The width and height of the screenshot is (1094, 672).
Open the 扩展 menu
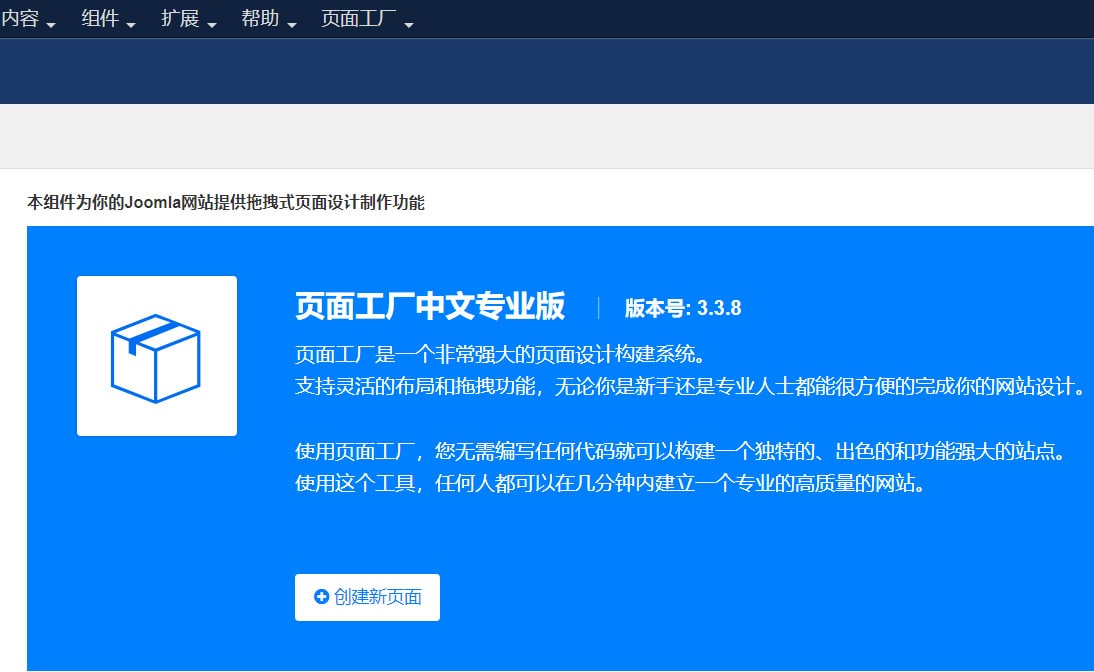coord(188,19)
